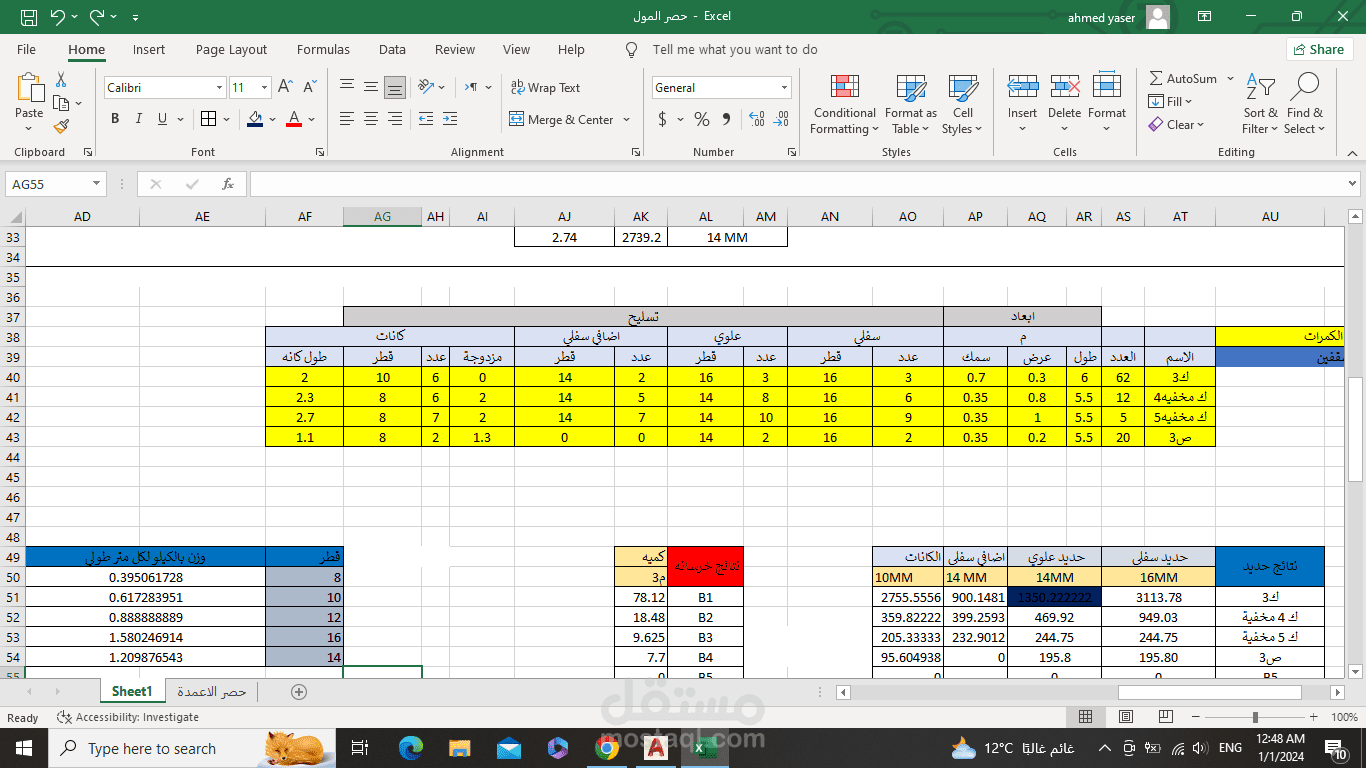Click the Share button
Image resolution: width=1366 pixels, height=768 pixels.
point(1319,49)
